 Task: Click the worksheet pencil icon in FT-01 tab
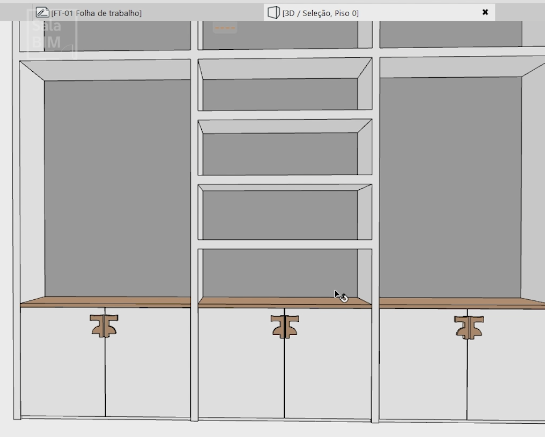pos(42,13)
